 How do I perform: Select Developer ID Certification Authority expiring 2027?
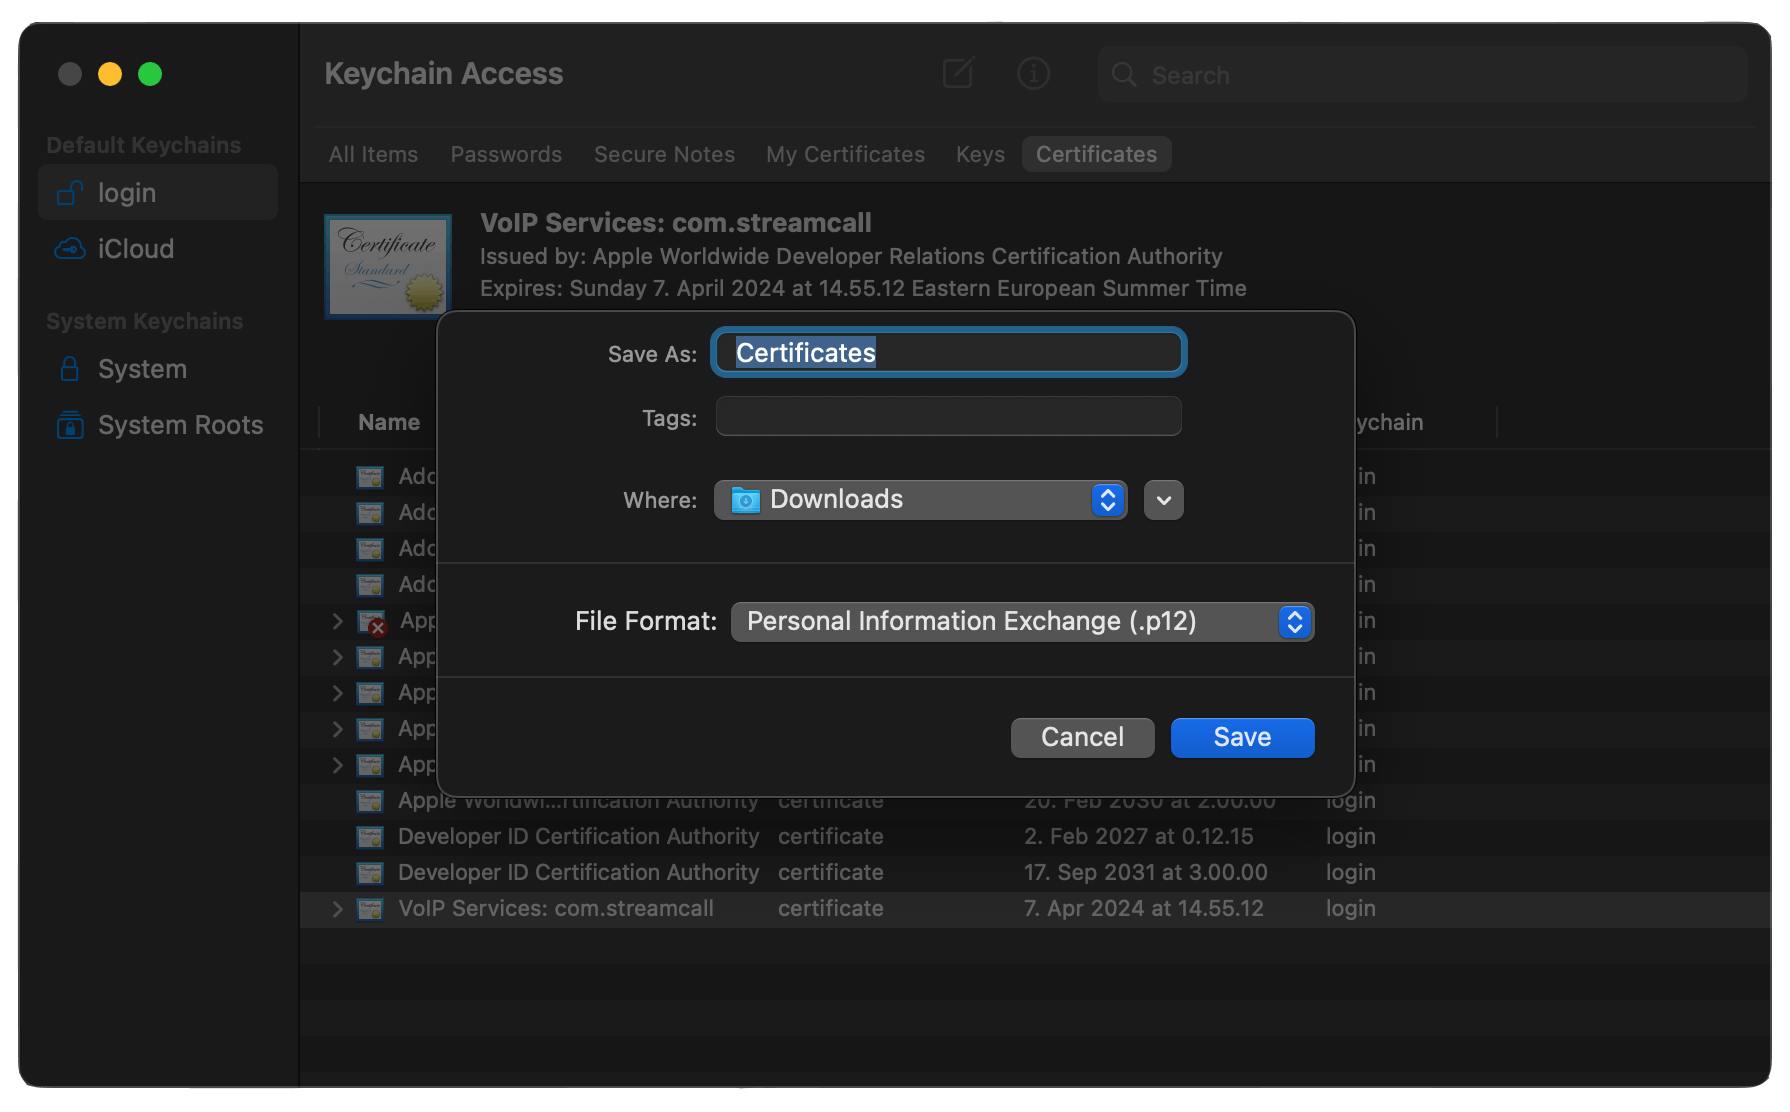[1035, 837]
